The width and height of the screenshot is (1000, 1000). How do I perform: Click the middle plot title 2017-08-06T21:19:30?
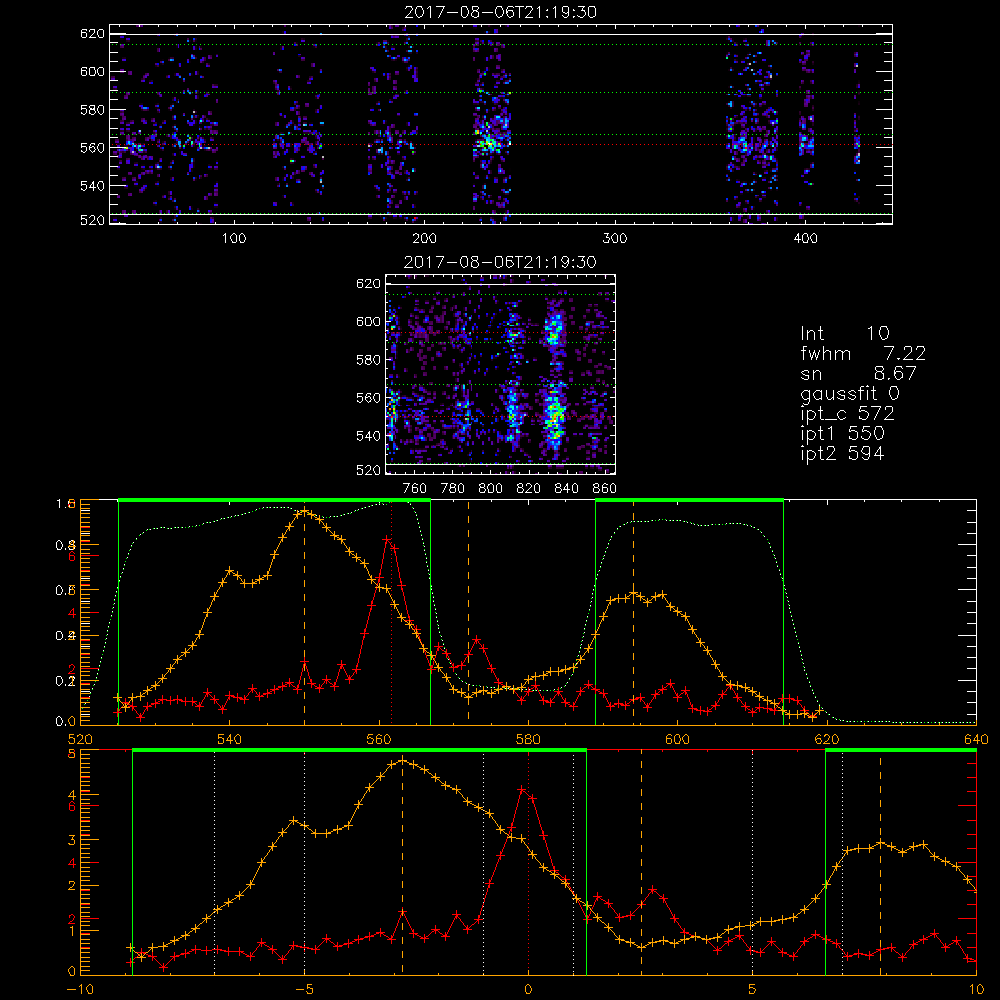point(500,262)
